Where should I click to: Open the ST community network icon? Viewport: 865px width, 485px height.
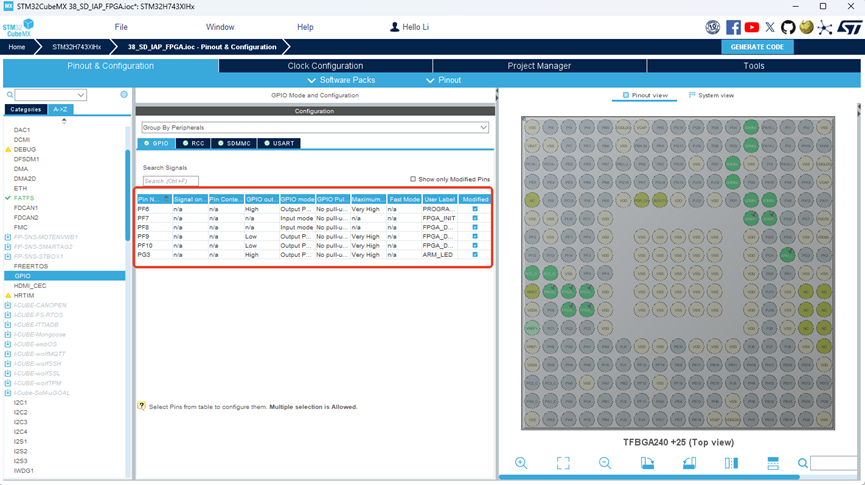click(825, 28)
